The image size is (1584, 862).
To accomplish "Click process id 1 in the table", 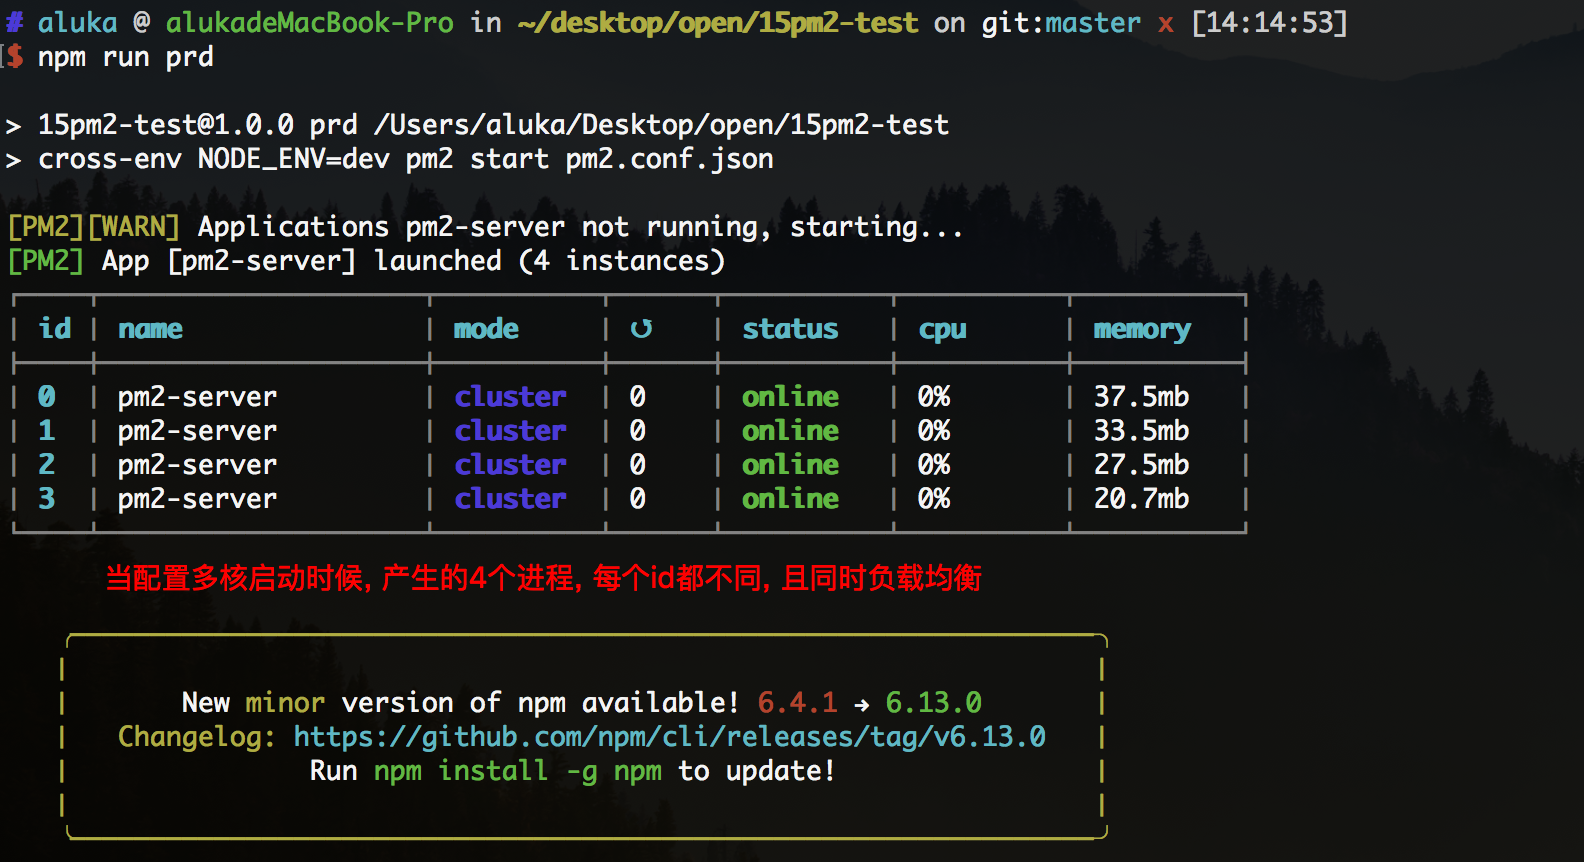I will [46, 431].
